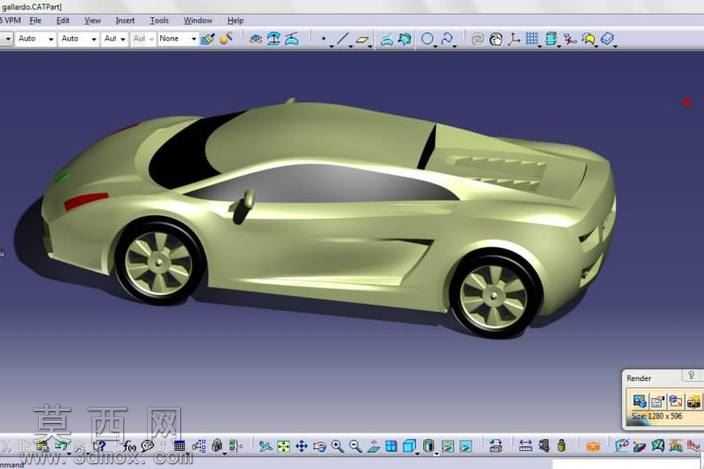Click the Connect curve tool

click(447, 39)
